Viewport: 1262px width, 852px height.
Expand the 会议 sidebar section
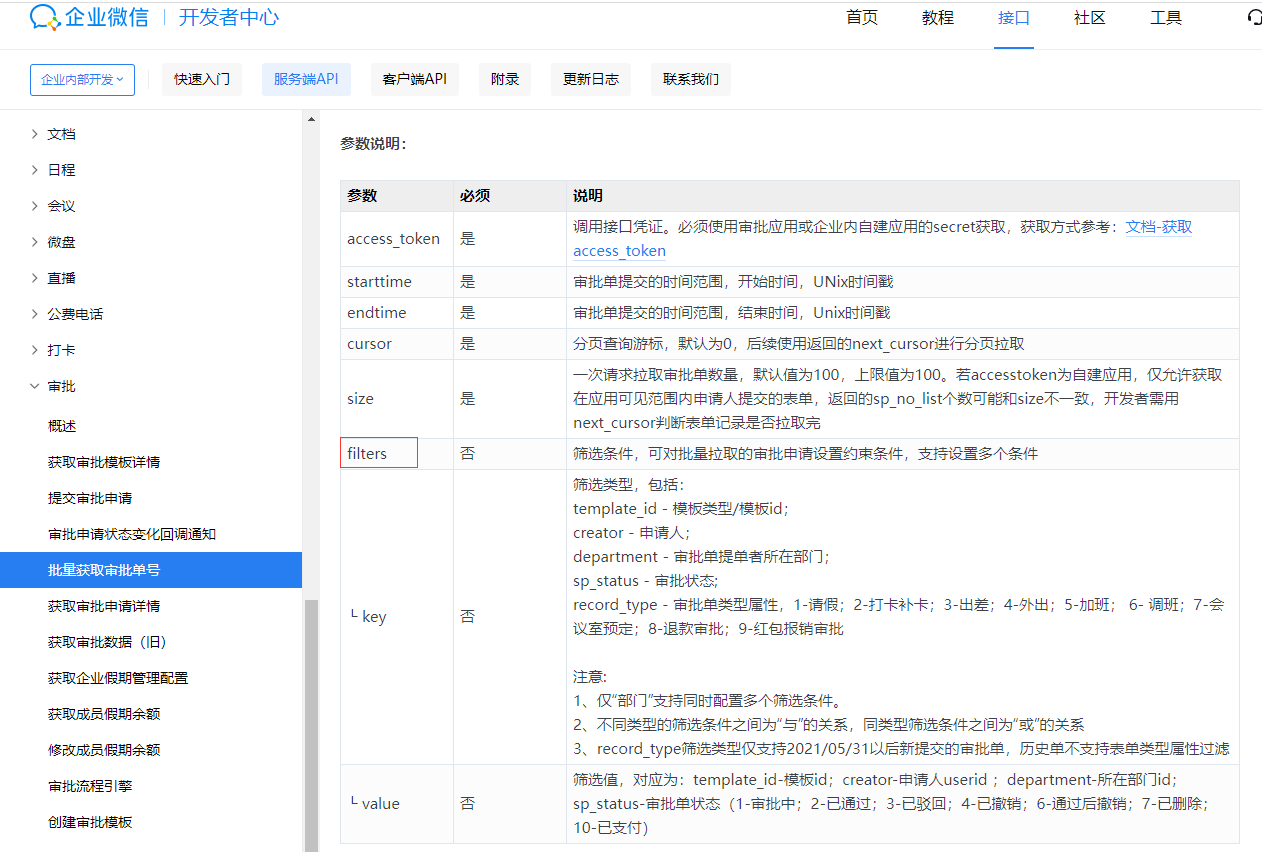point(59,205)
